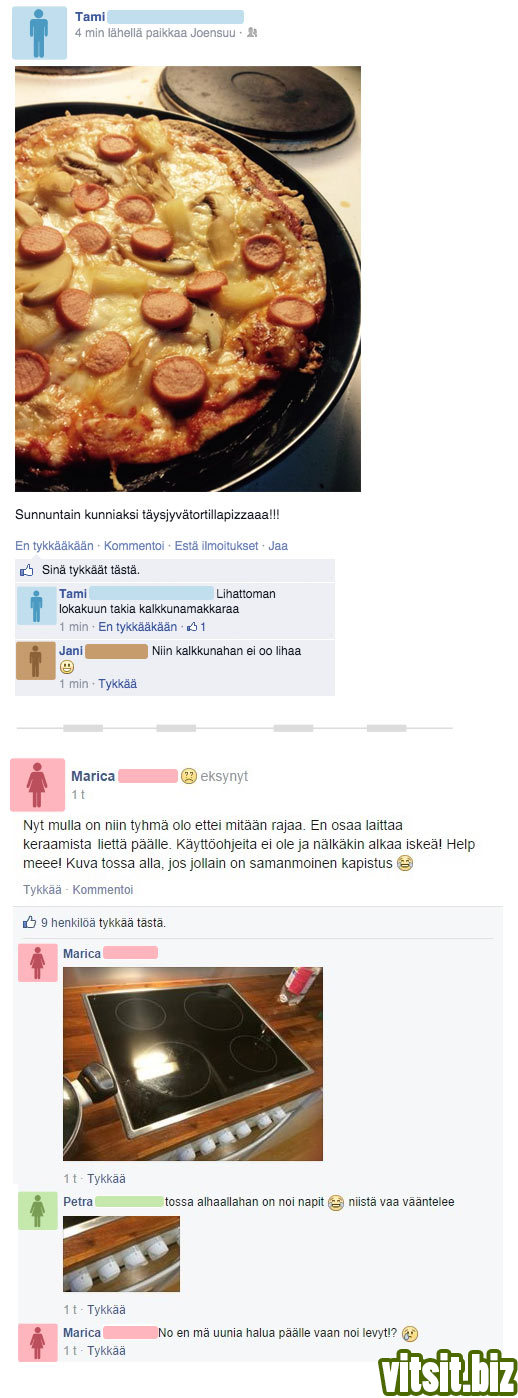Click the like count icon on Tami's comment
Image resolution: width=518 pixels, height=1398 pixels.
pos(193,627)
